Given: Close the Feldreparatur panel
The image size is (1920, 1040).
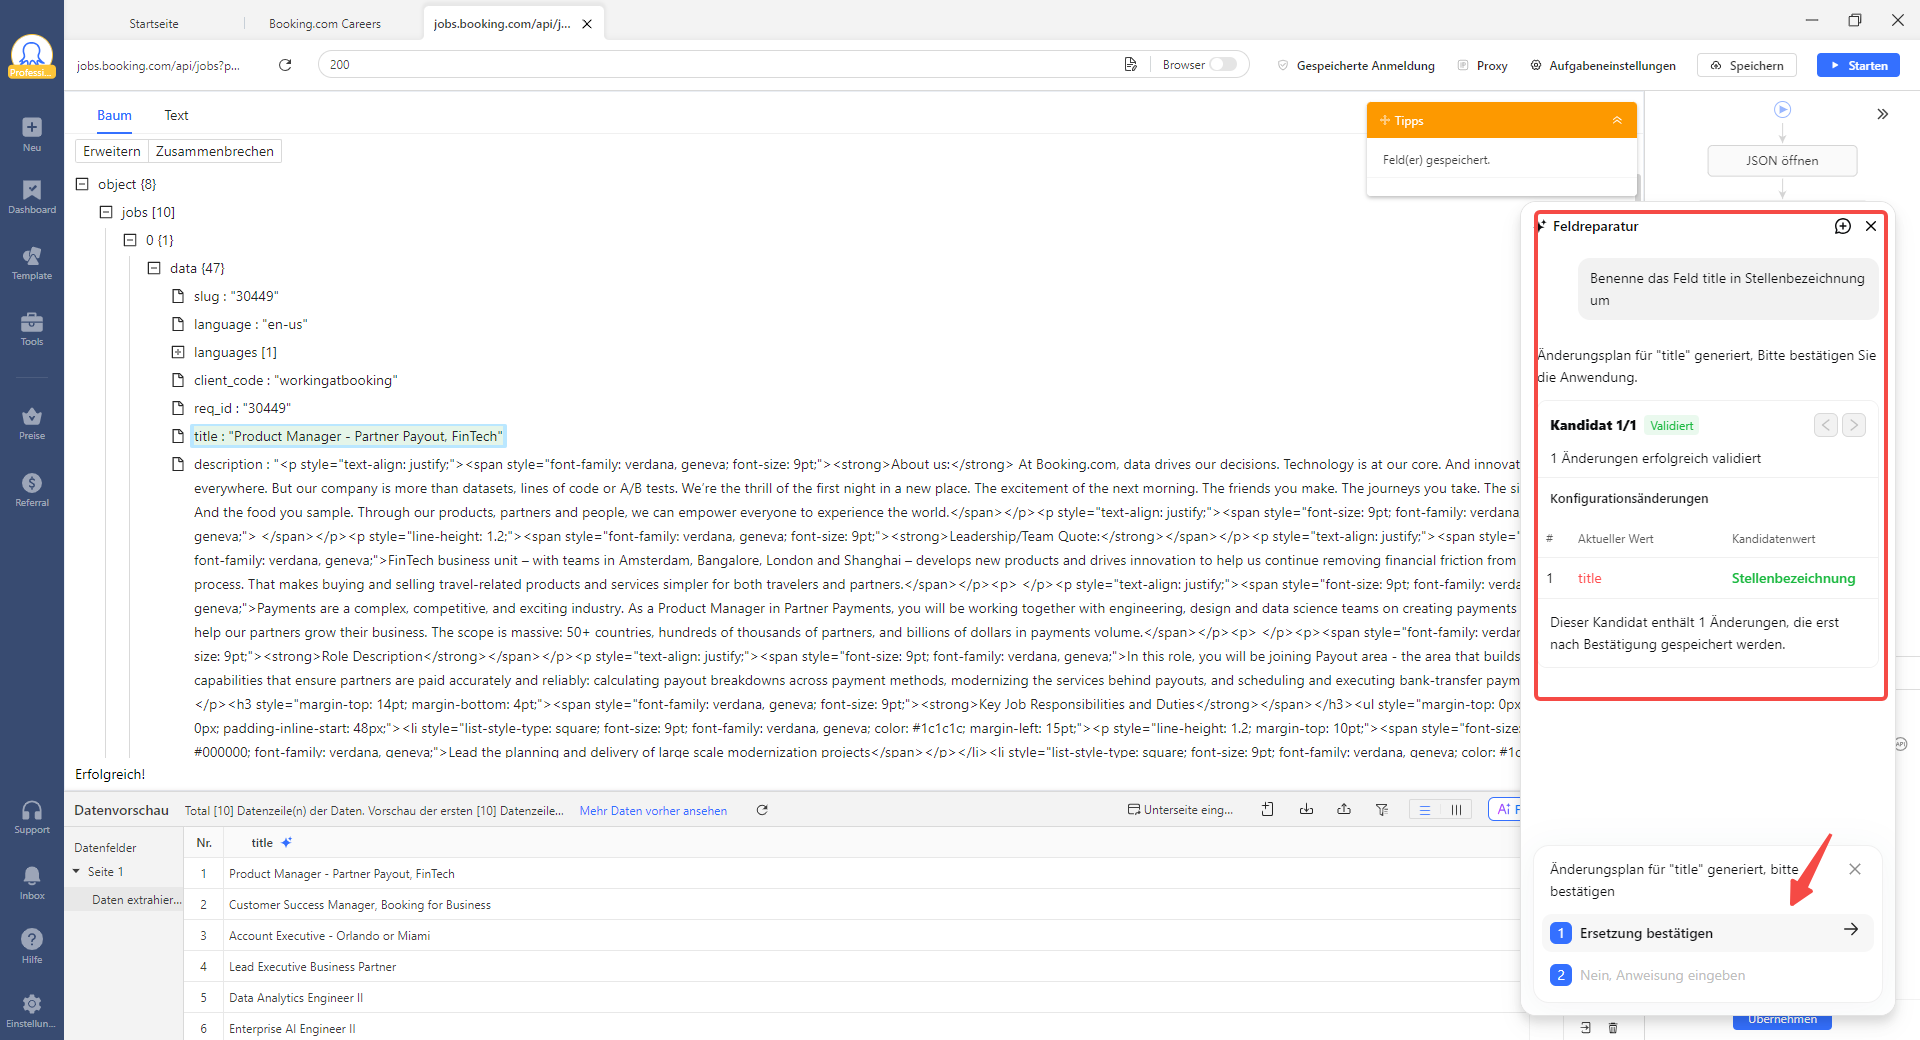Looking at the screenshot, I should click(x=1871, y=226).
